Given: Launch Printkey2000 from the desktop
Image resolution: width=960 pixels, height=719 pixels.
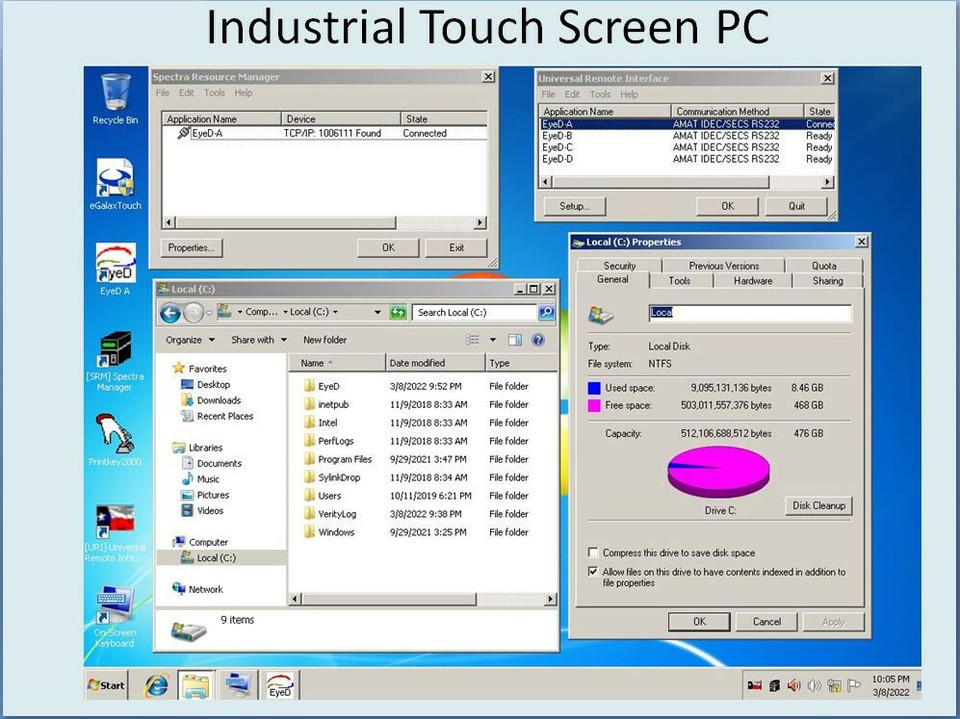Looking at the screenshot, I should 115,435.
